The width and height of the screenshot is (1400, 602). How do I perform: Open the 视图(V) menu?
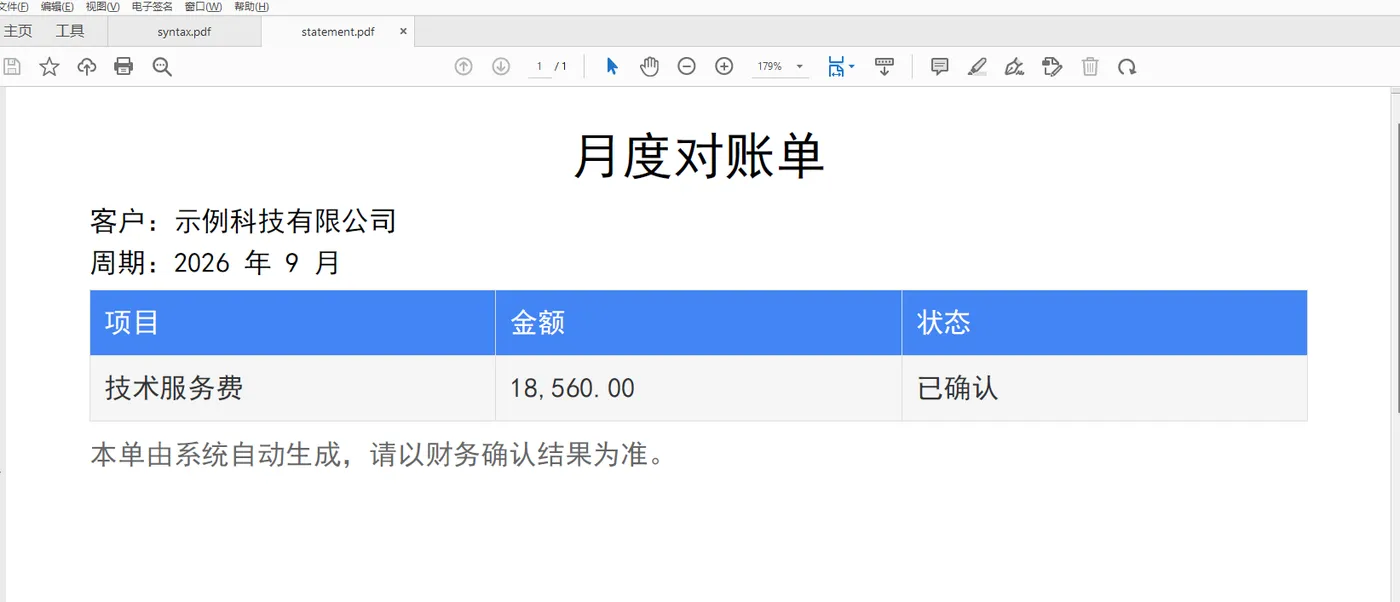[103, 6]
